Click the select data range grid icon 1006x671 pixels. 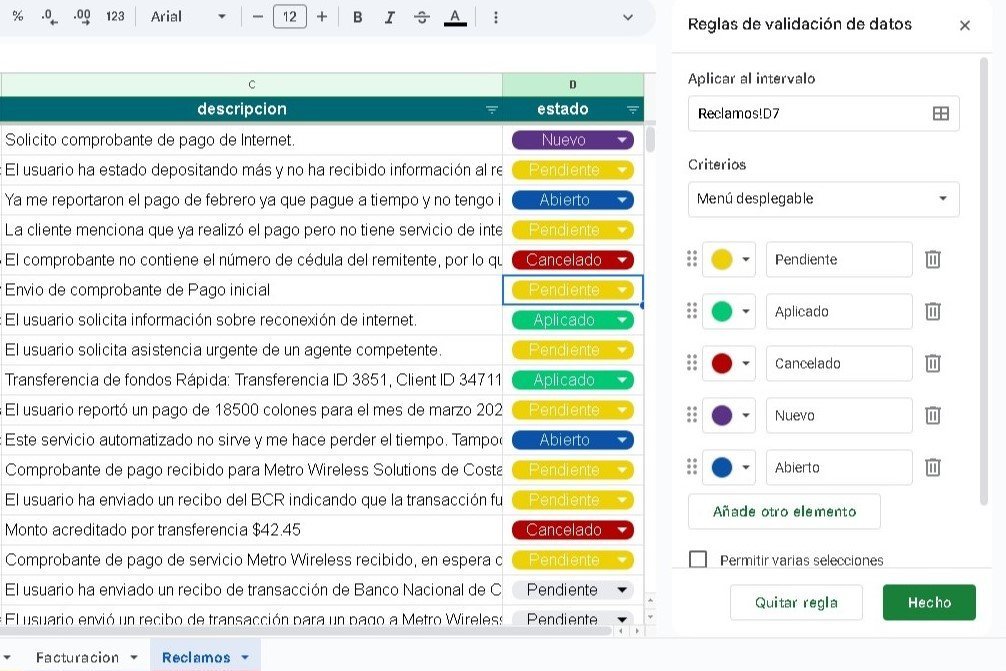pyautogui.click(x=940, y=114)
